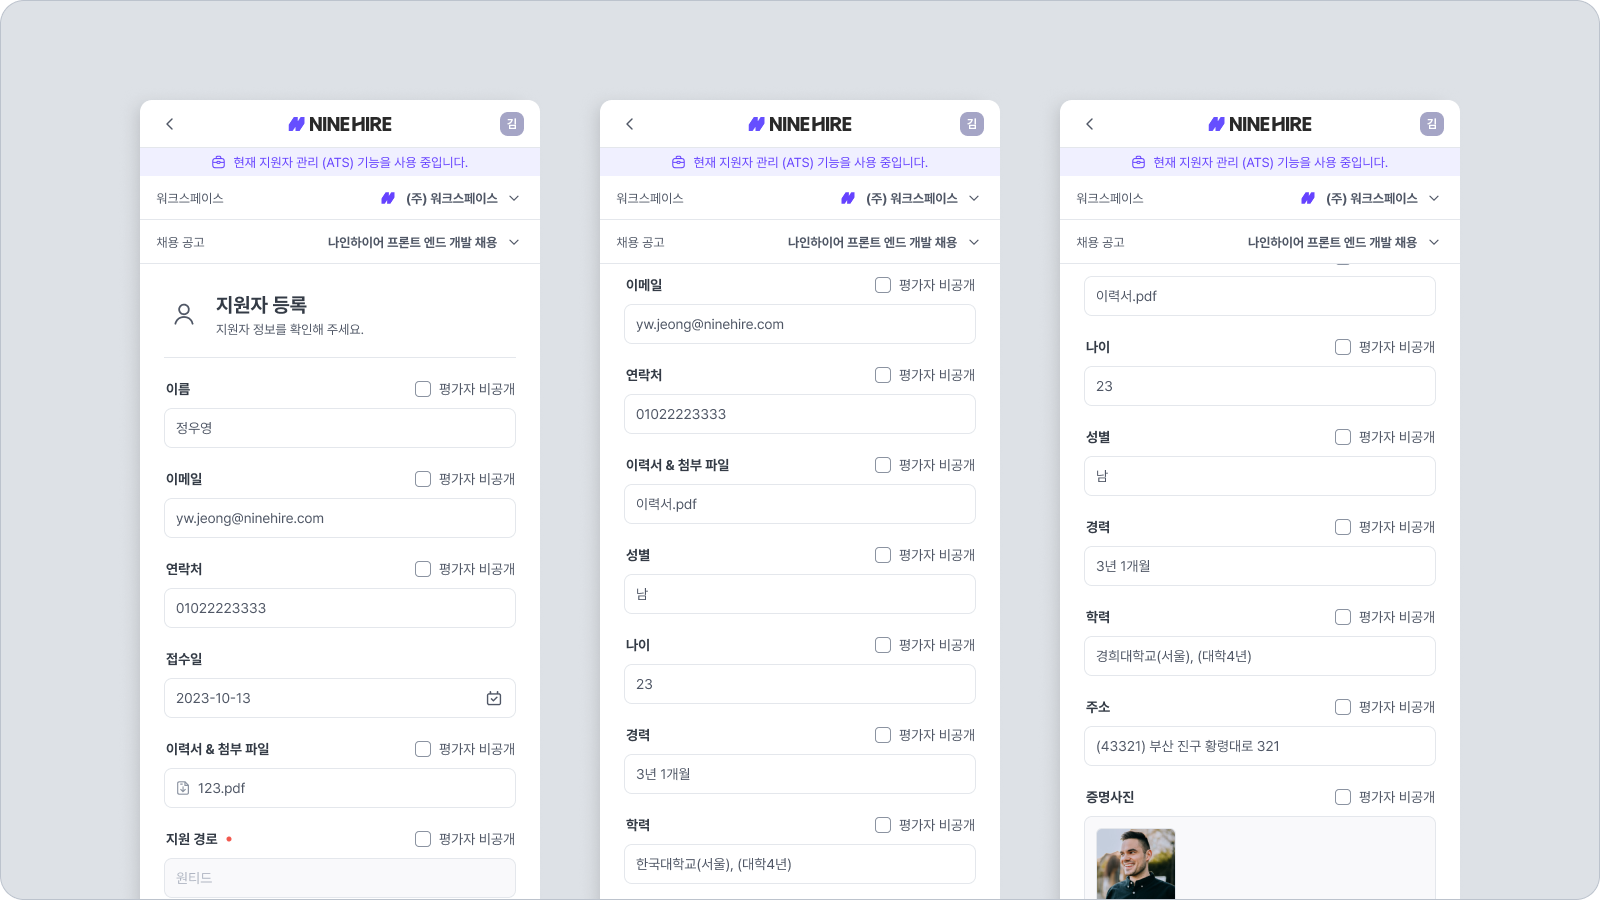Click the 이메일 field in the middle screen
This screenshot has width=1600, height=900.
click(x=800, y=324)
